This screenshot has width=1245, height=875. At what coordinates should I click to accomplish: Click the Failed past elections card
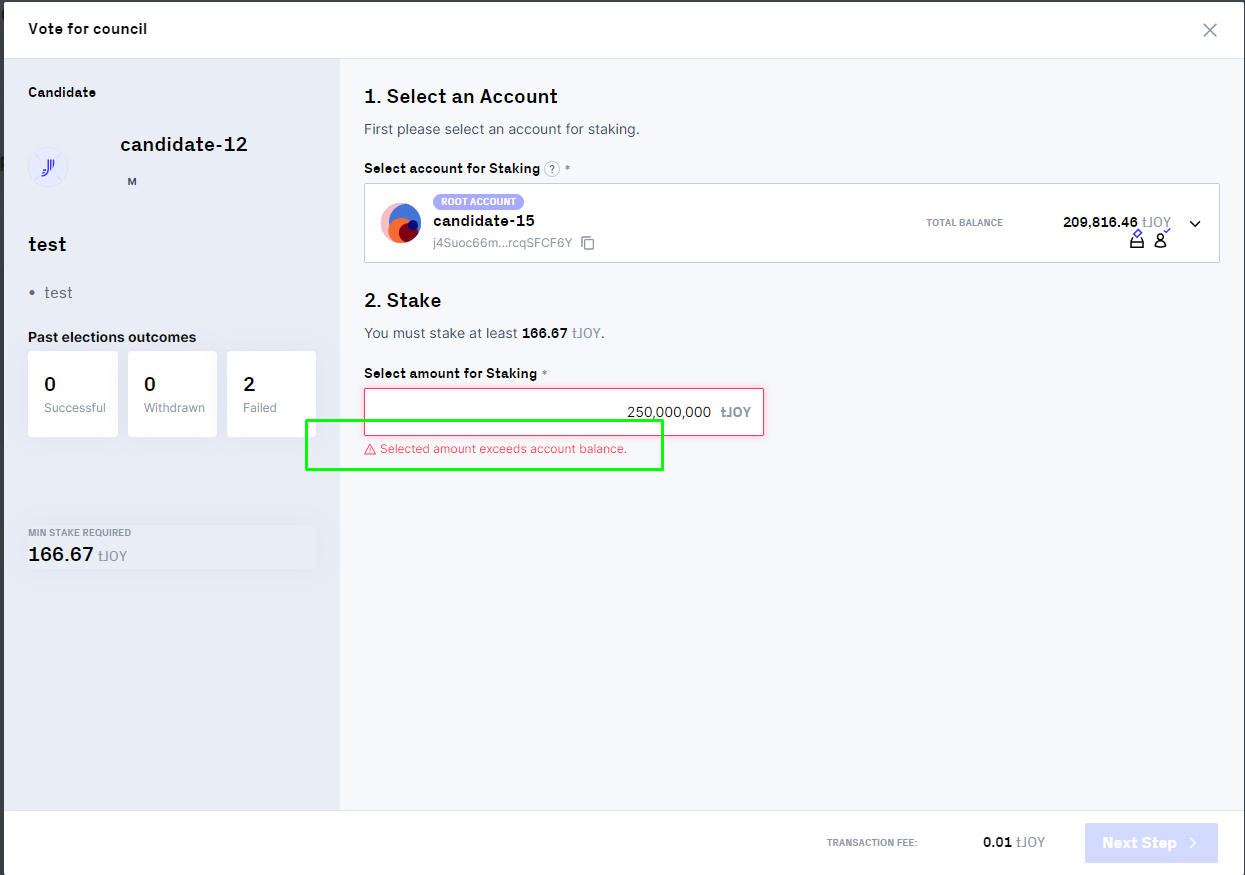[x=271, y=394]
